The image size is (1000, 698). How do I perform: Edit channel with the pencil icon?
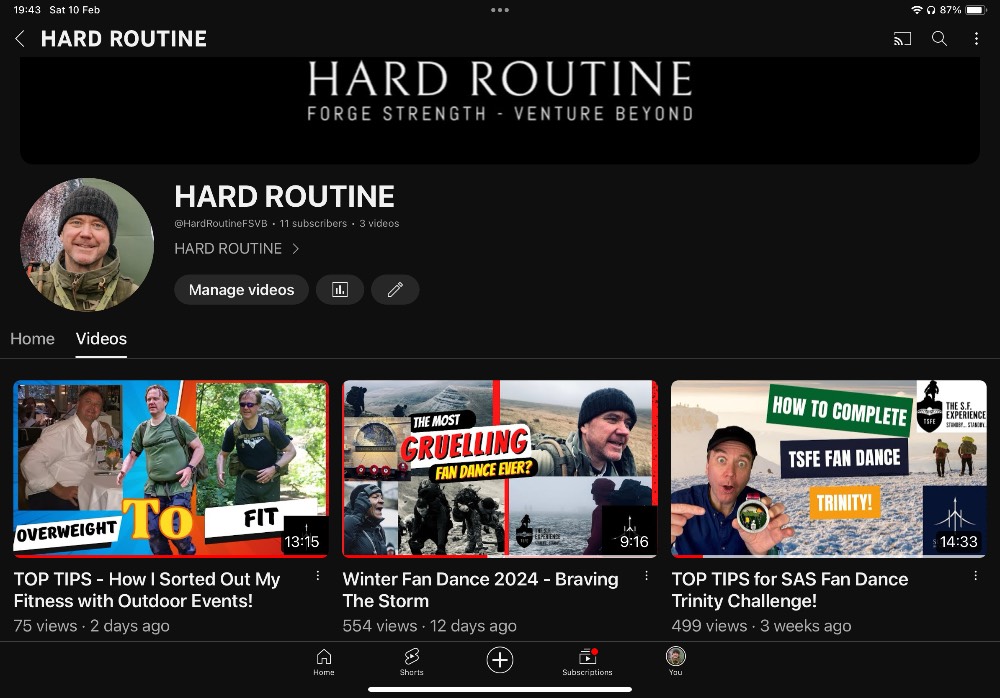pyautogui.click(x=395, y=290)
